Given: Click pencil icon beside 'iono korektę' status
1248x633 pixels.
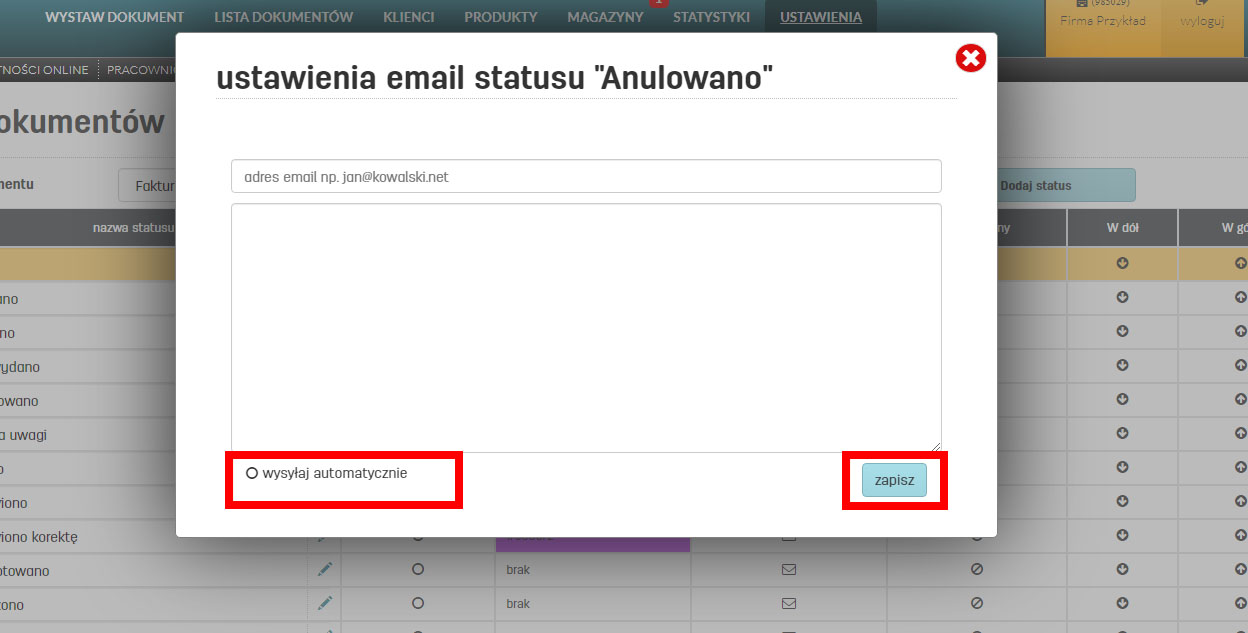Looking at the screenshot, I should [x=323, y=536].
